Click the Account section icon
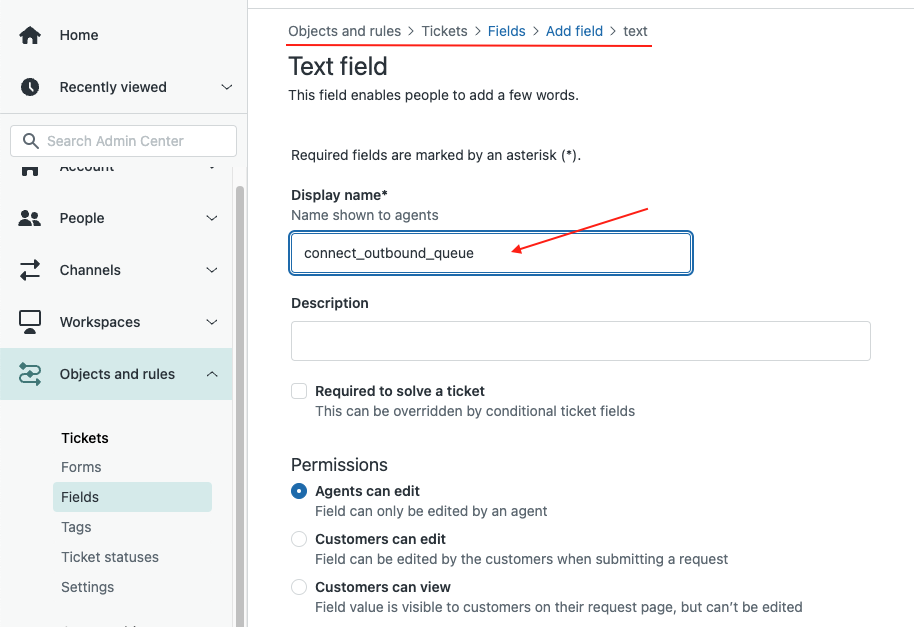Screen dimensions: 914x627 point(29,165)
